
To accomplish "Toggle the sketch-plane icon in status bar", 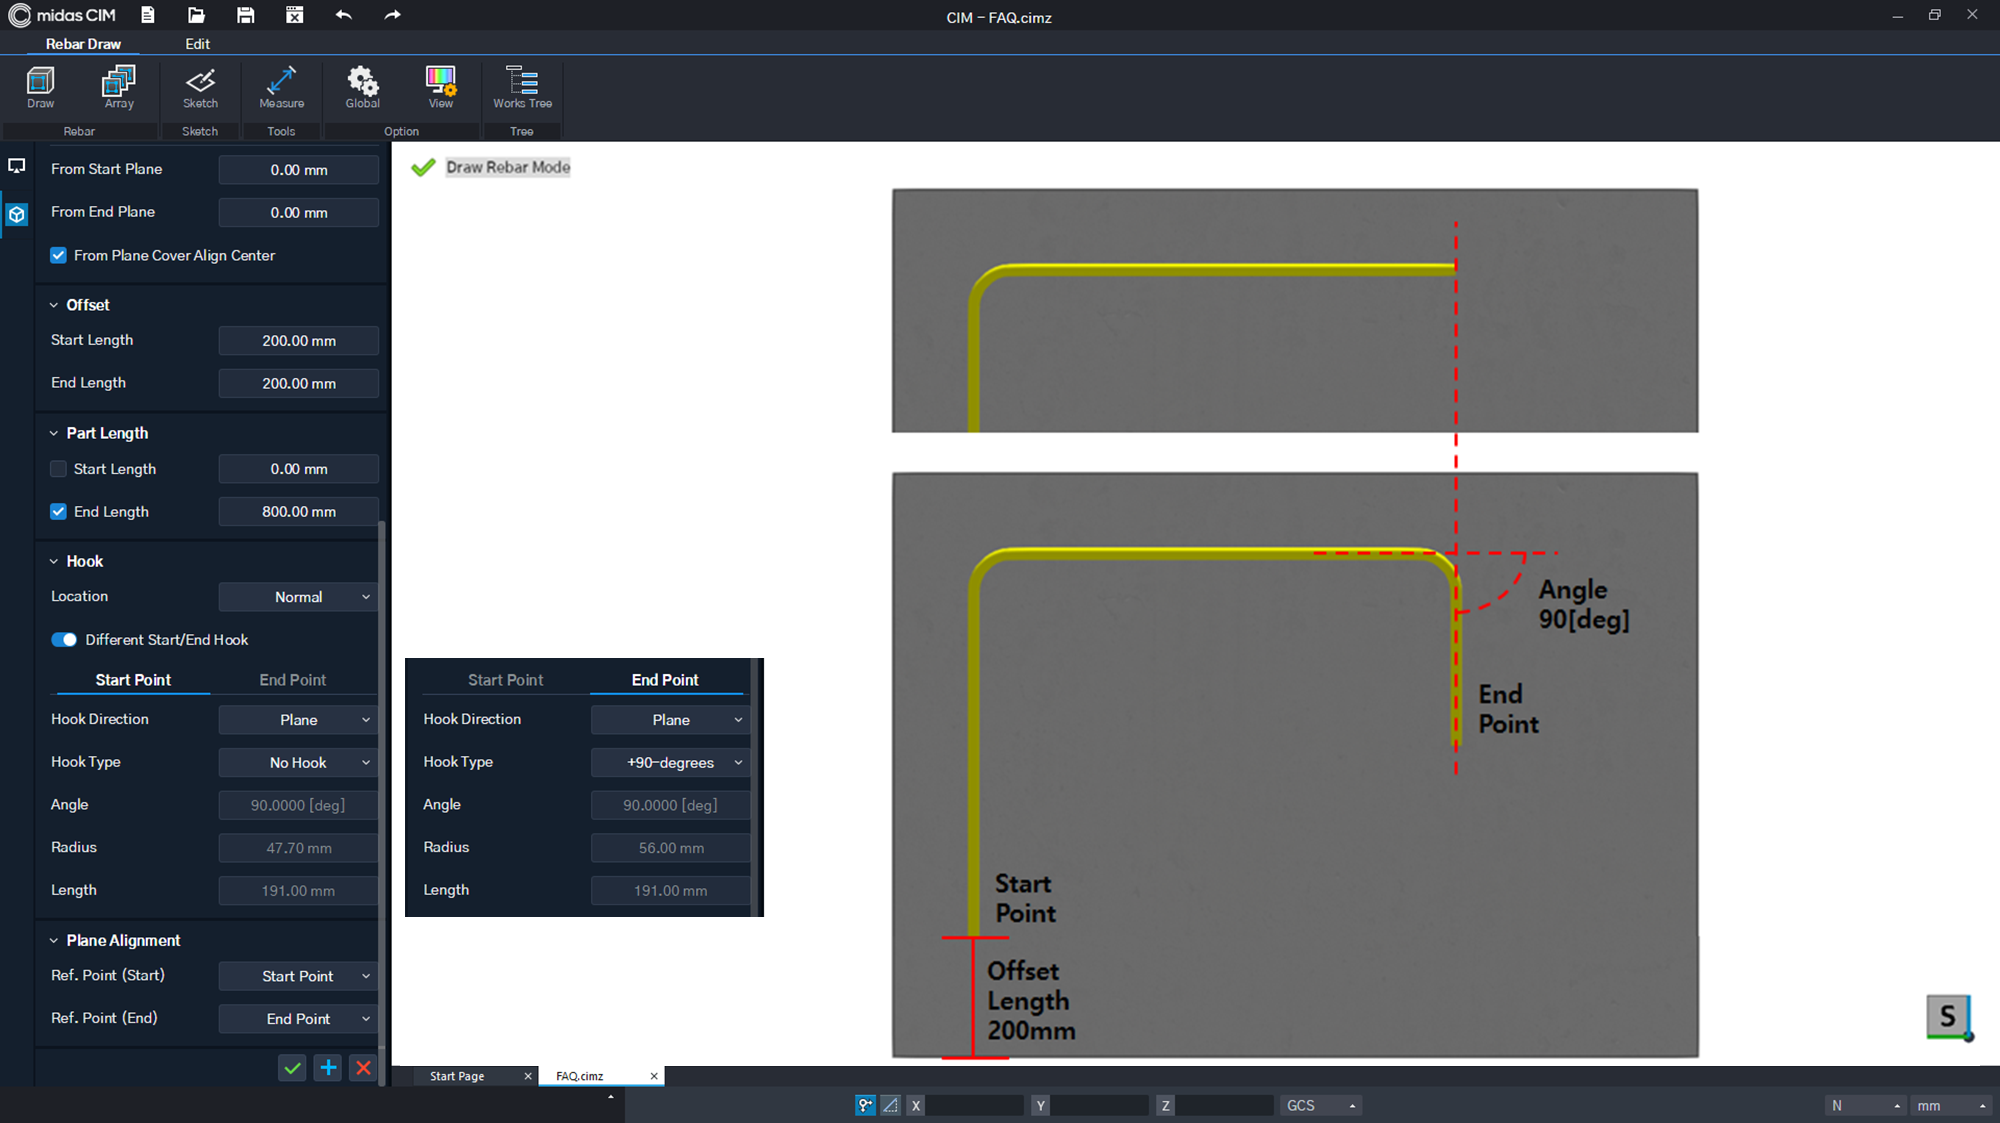I will [x=890, y=1105].
